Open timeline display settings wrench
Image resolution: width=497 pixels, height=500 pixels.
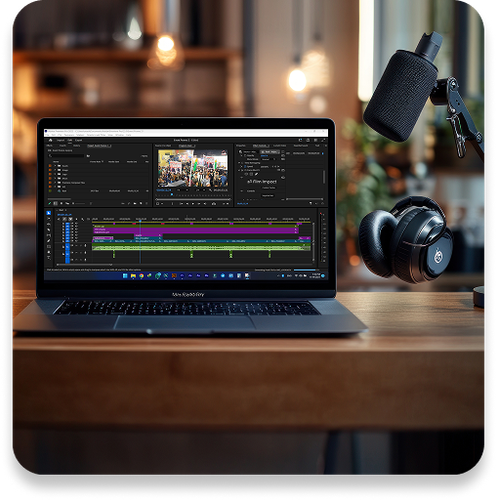click(82, 219)
